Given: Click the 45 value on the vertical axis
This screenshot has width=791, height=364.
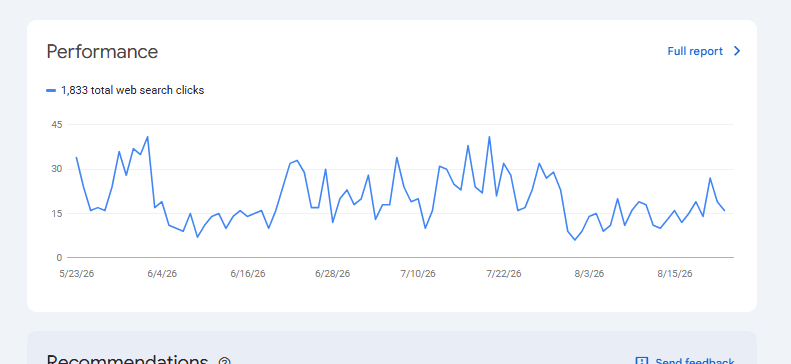Looking at the screenshot, I should [x=55, y=125].
